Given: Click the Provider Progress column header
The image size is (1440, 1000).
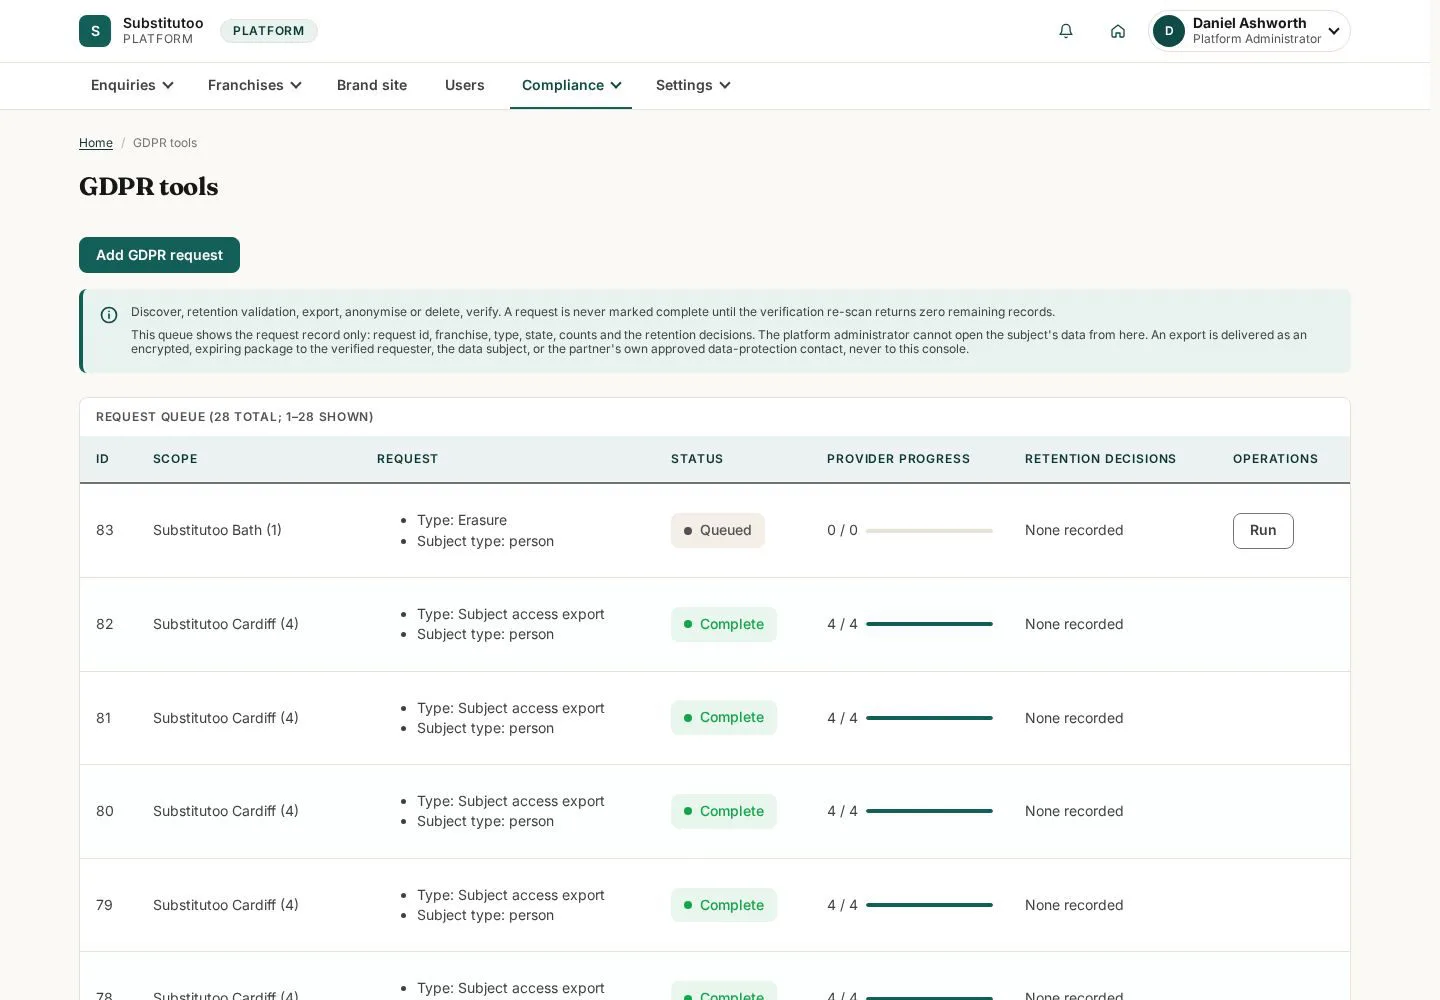Looking at the screenshot, I should tap(898, 459).
